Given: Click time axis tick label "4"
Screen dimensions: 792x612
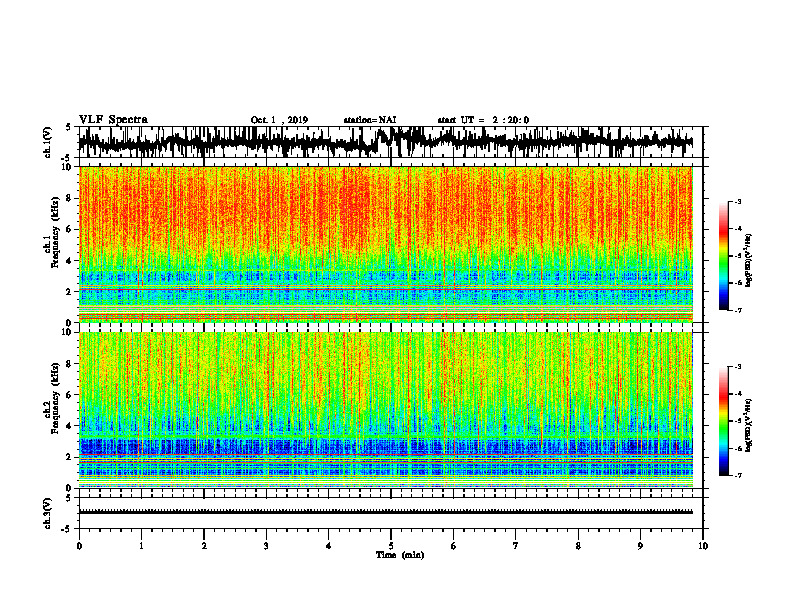Looking at the screenshot, I should coord(329,546).
